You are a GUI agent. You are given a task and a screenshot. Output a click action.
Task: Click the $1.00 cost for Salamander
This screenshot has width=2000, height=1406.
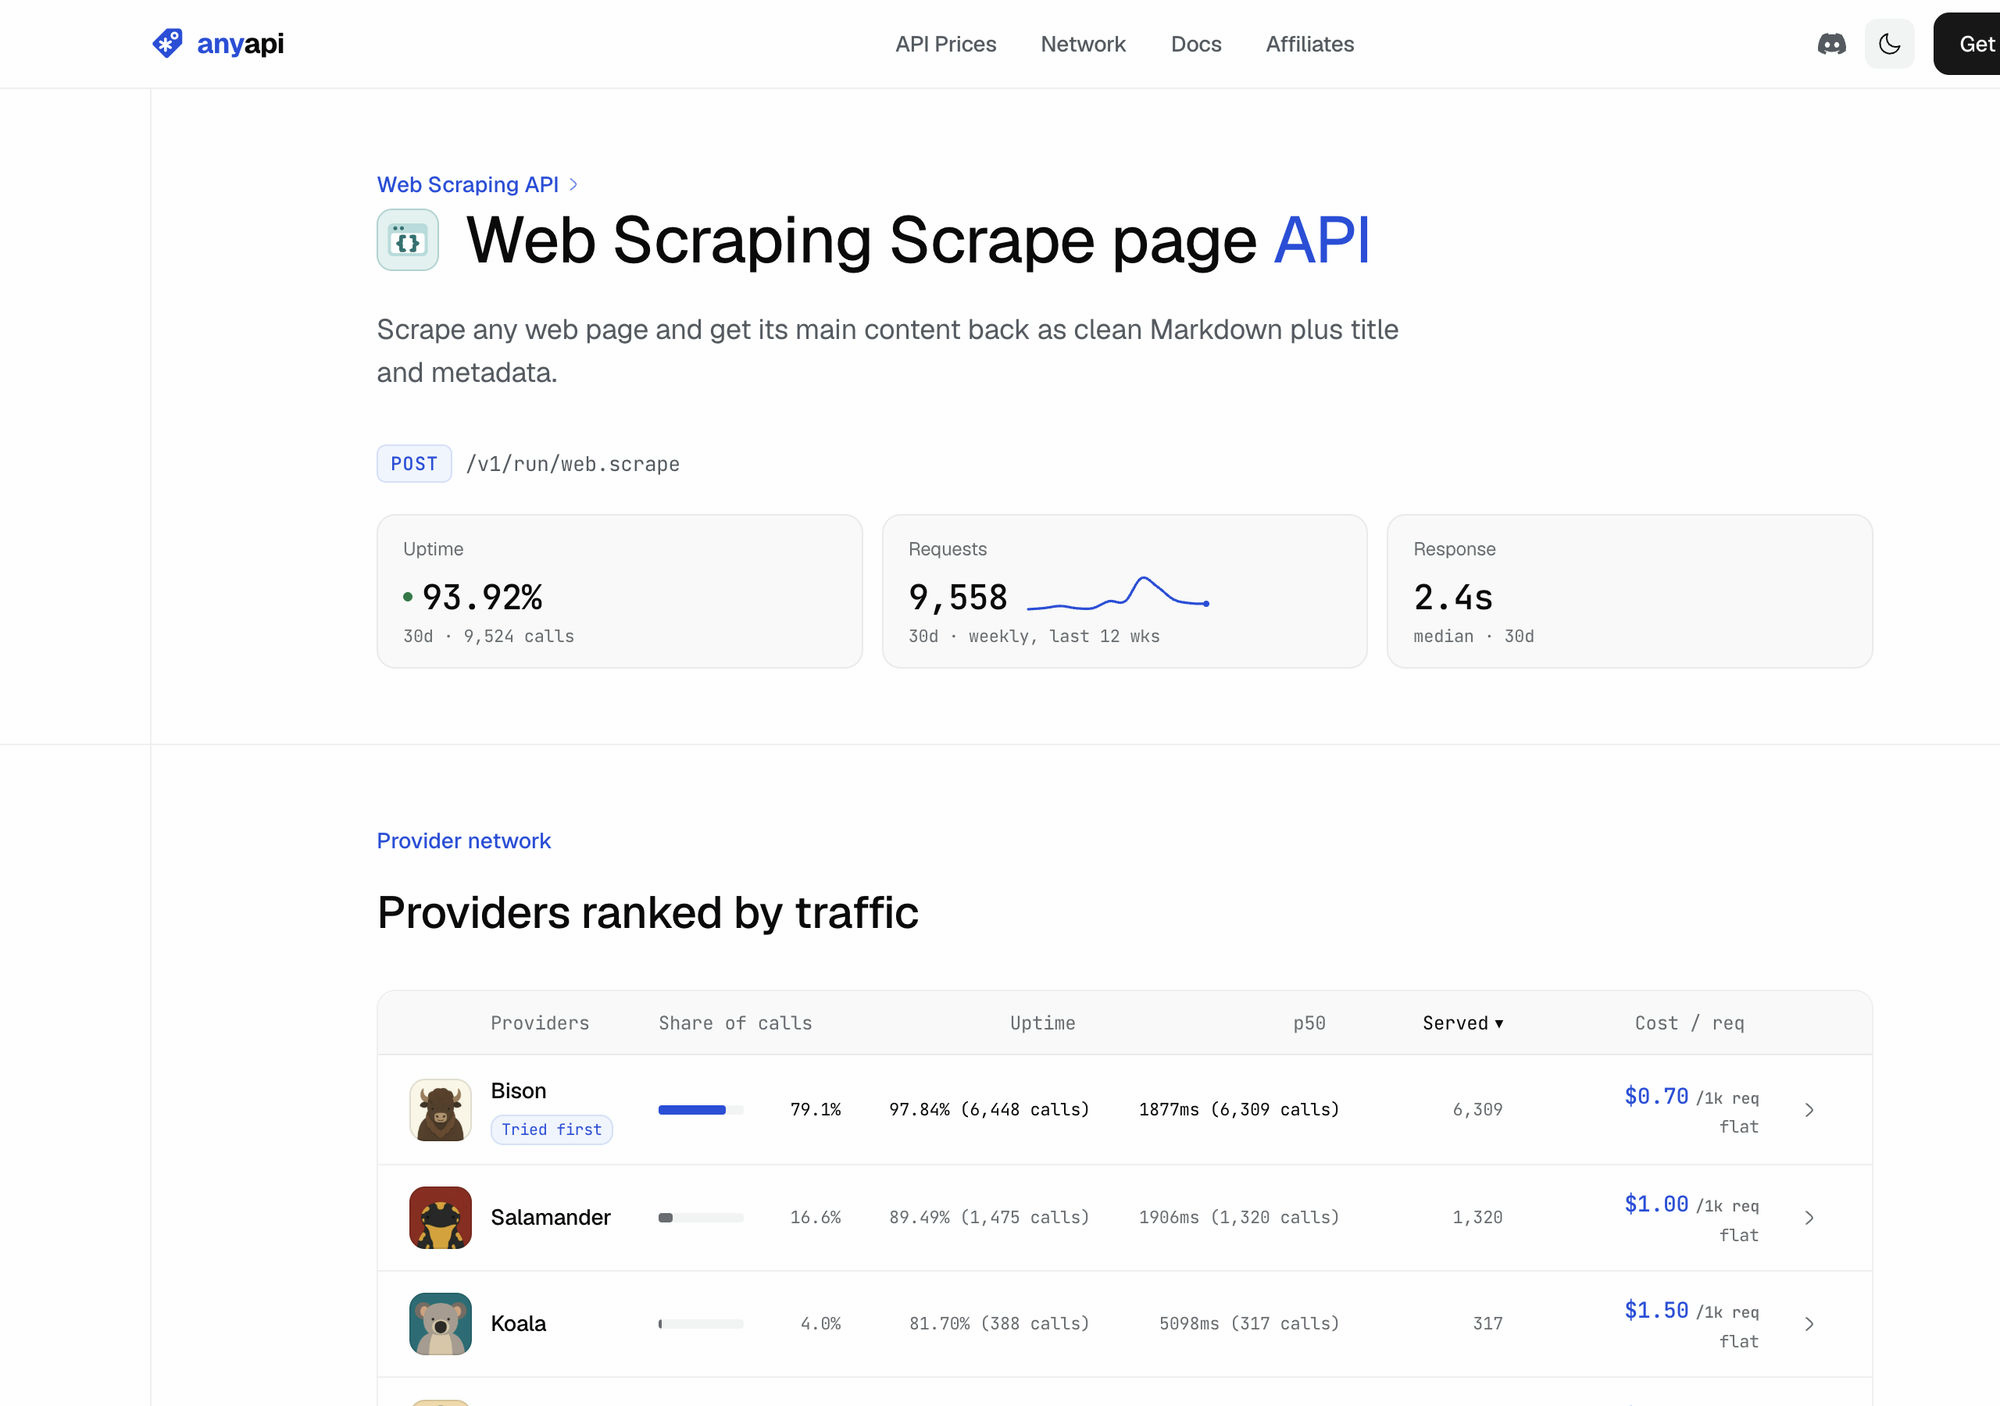1656,1204
